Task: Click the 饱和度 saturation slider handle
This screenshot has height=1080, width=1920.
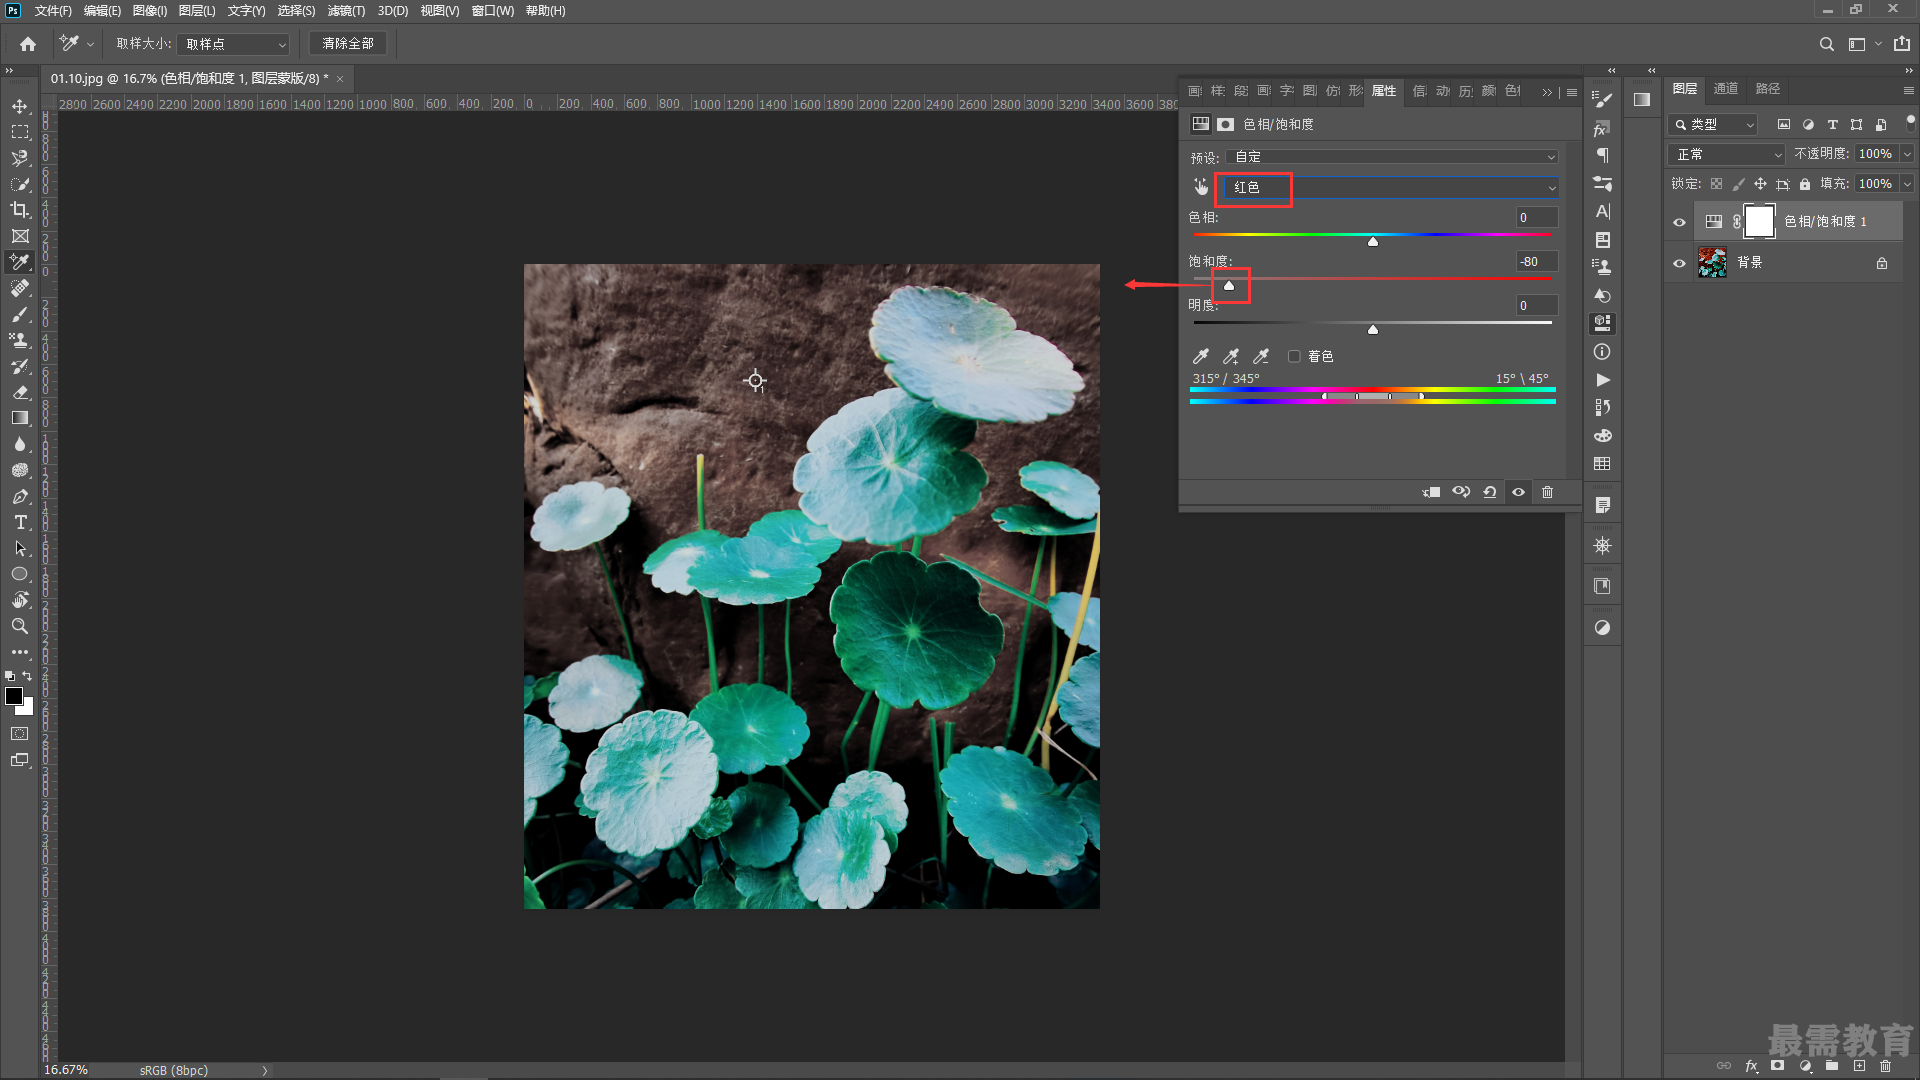Action: pos(1229,286)
